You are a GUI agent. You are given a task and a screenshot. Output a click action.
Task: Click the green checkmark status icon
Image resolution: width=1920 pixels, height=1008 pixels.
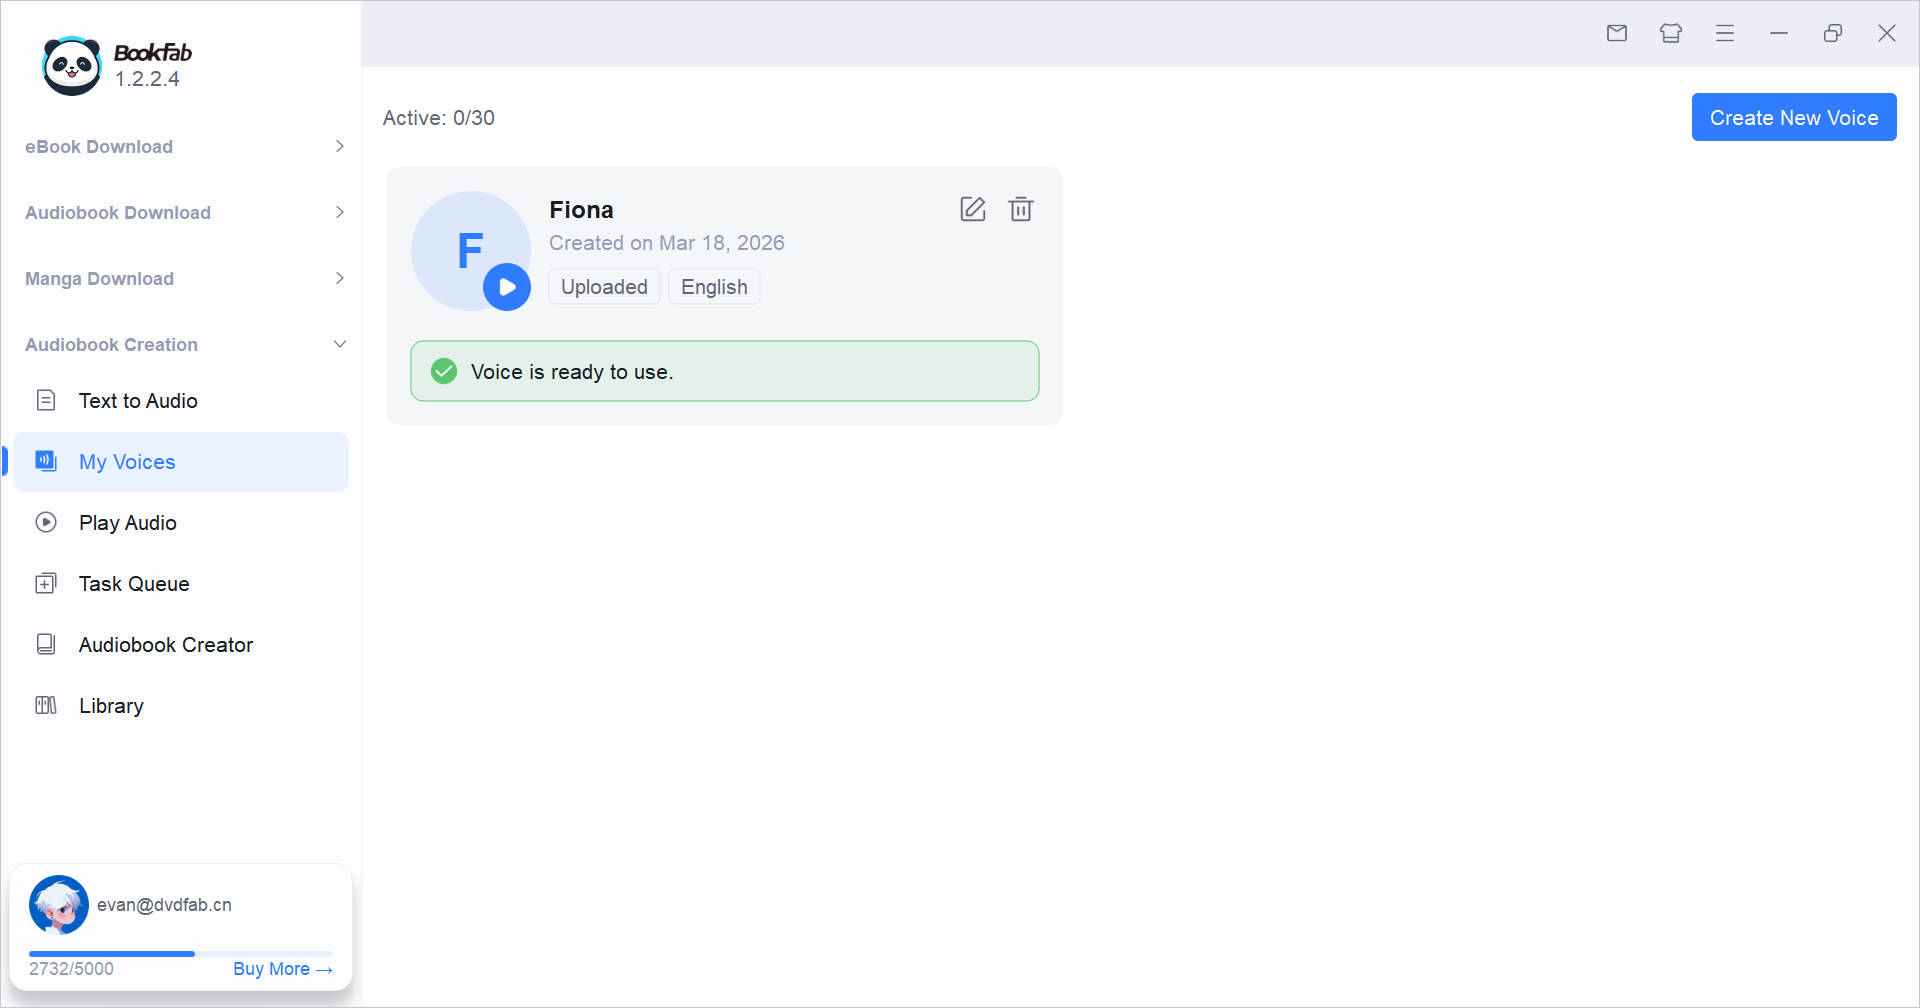point(444,371)
